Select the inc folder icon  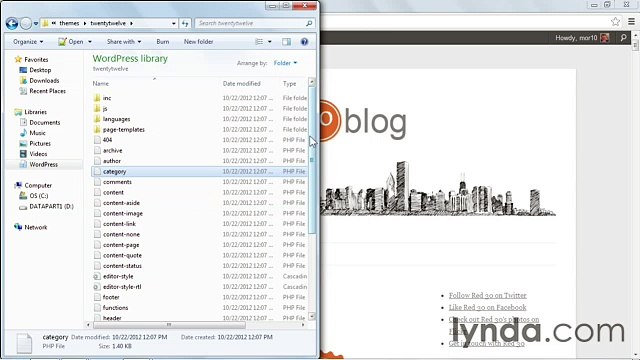coord(97,98)
